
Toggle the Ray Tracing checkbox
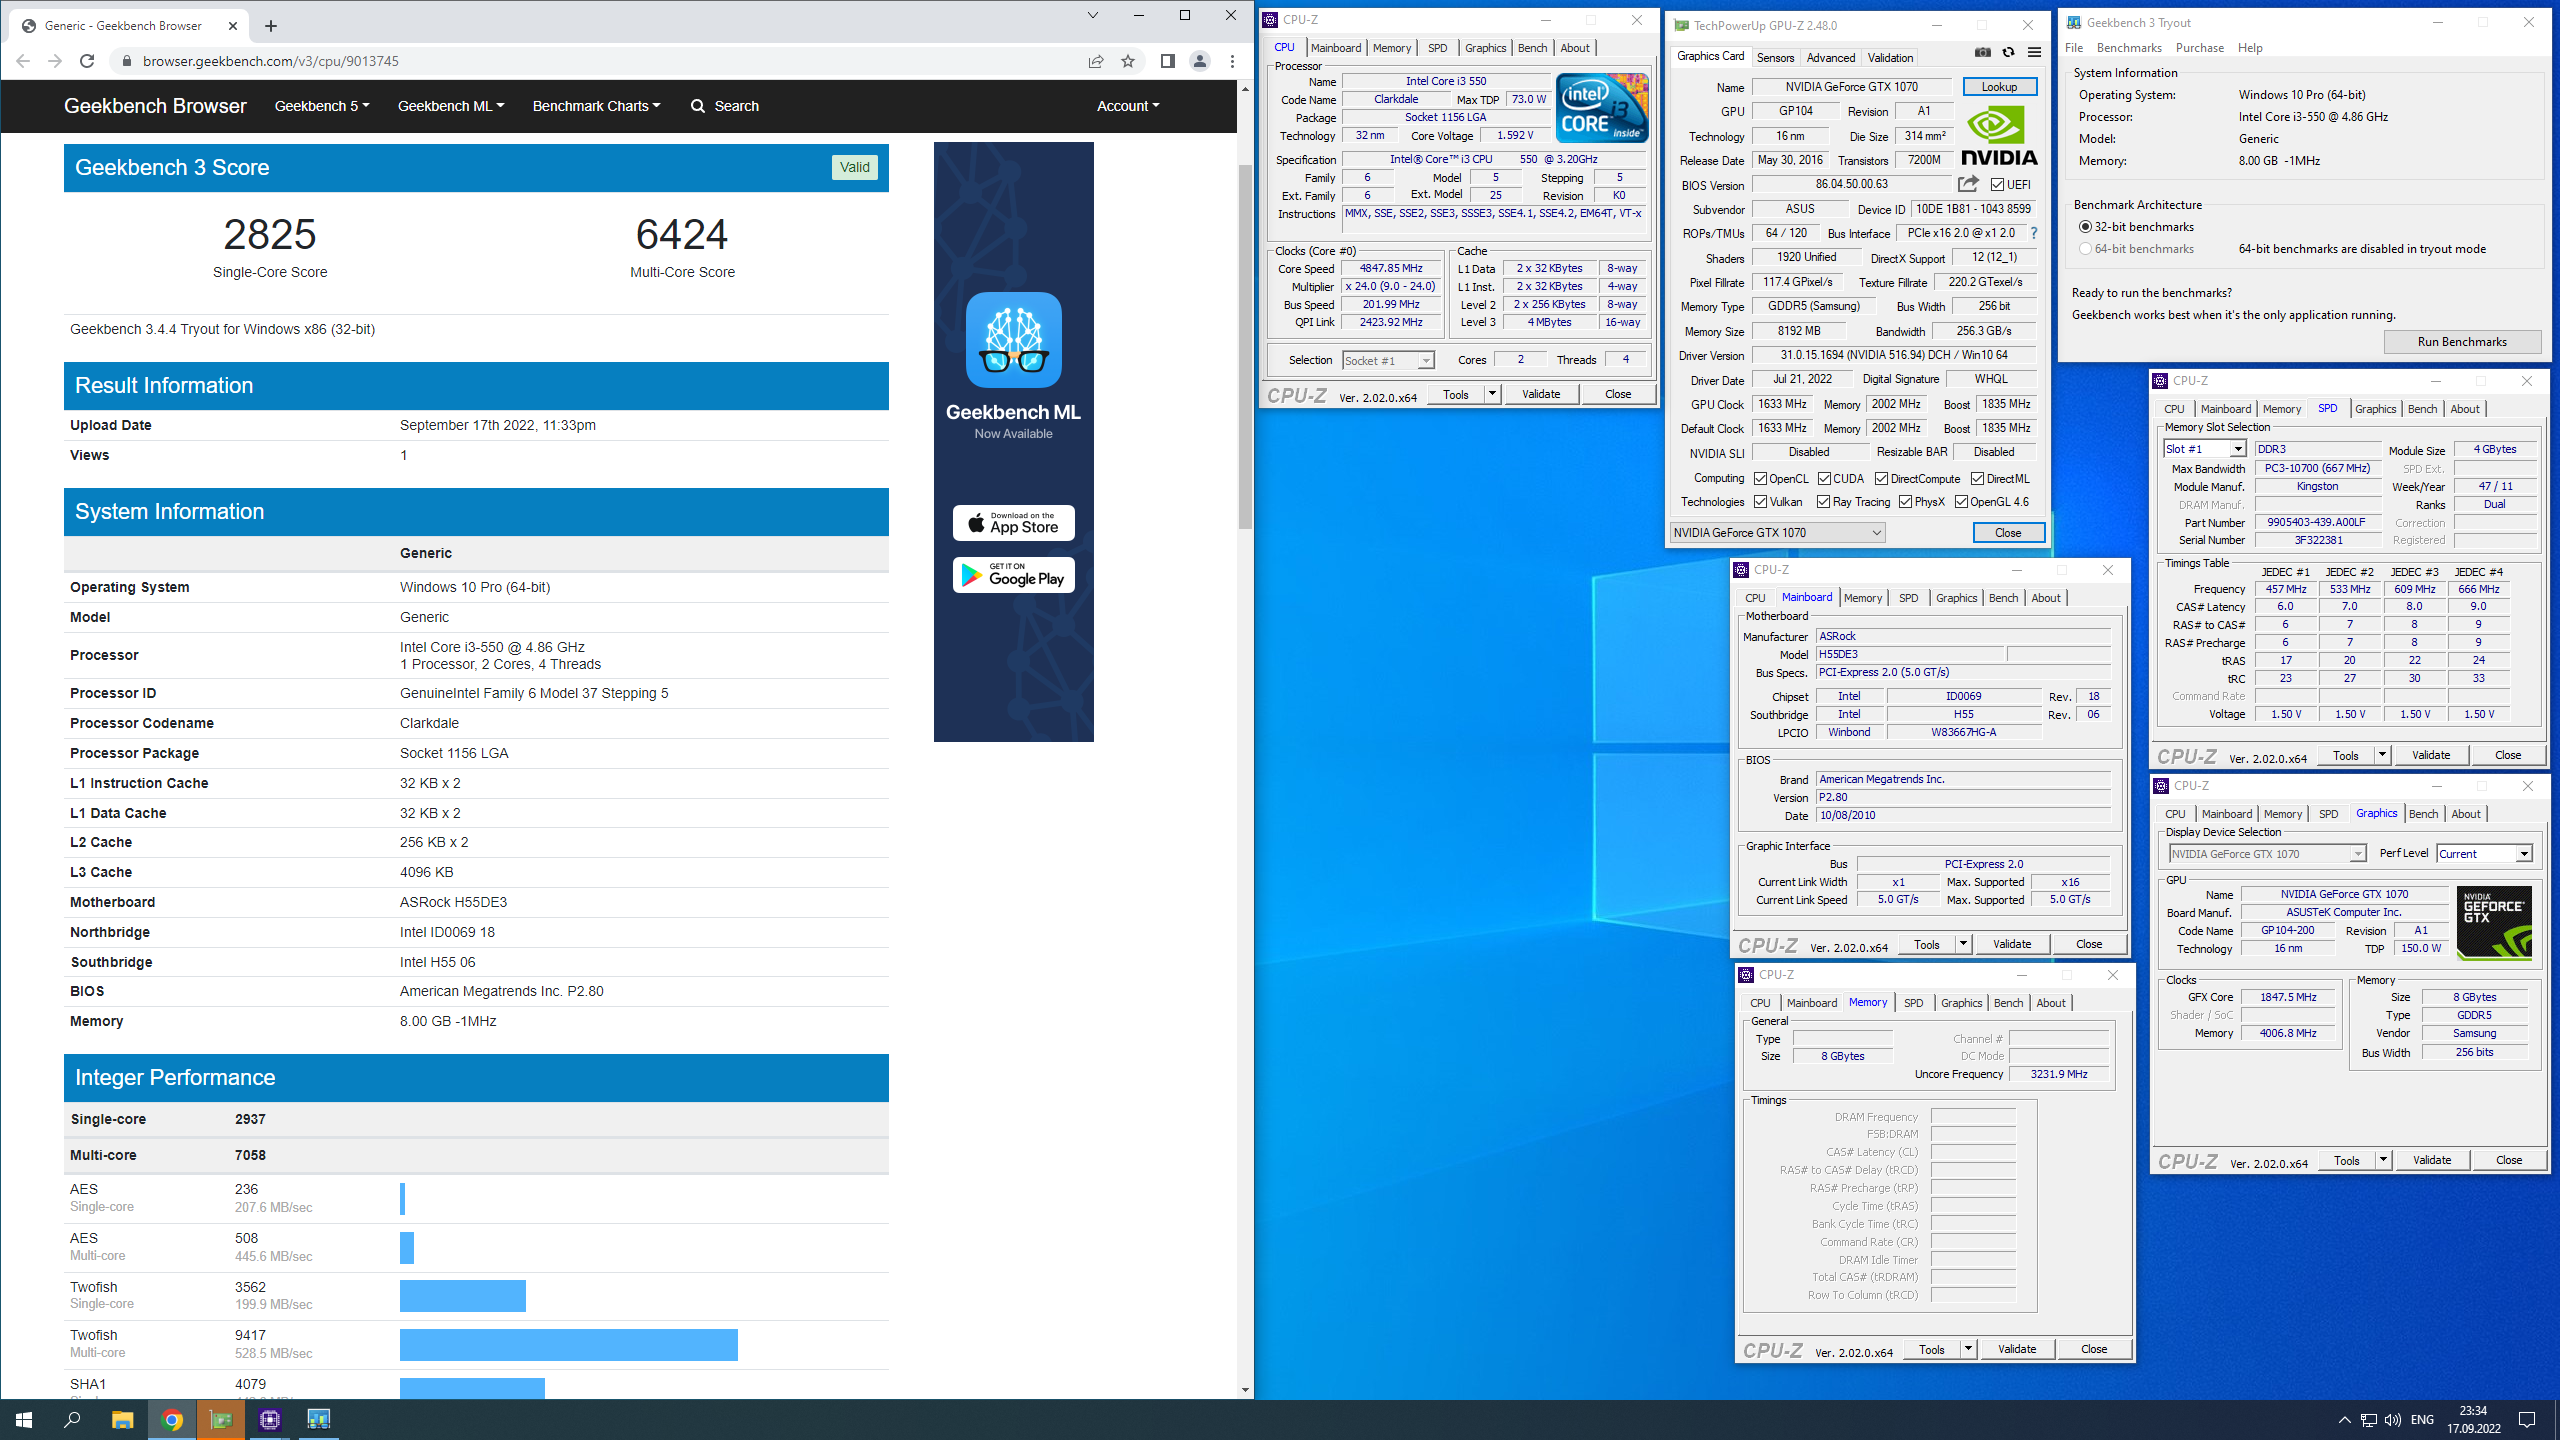[x=1824, y=502]
